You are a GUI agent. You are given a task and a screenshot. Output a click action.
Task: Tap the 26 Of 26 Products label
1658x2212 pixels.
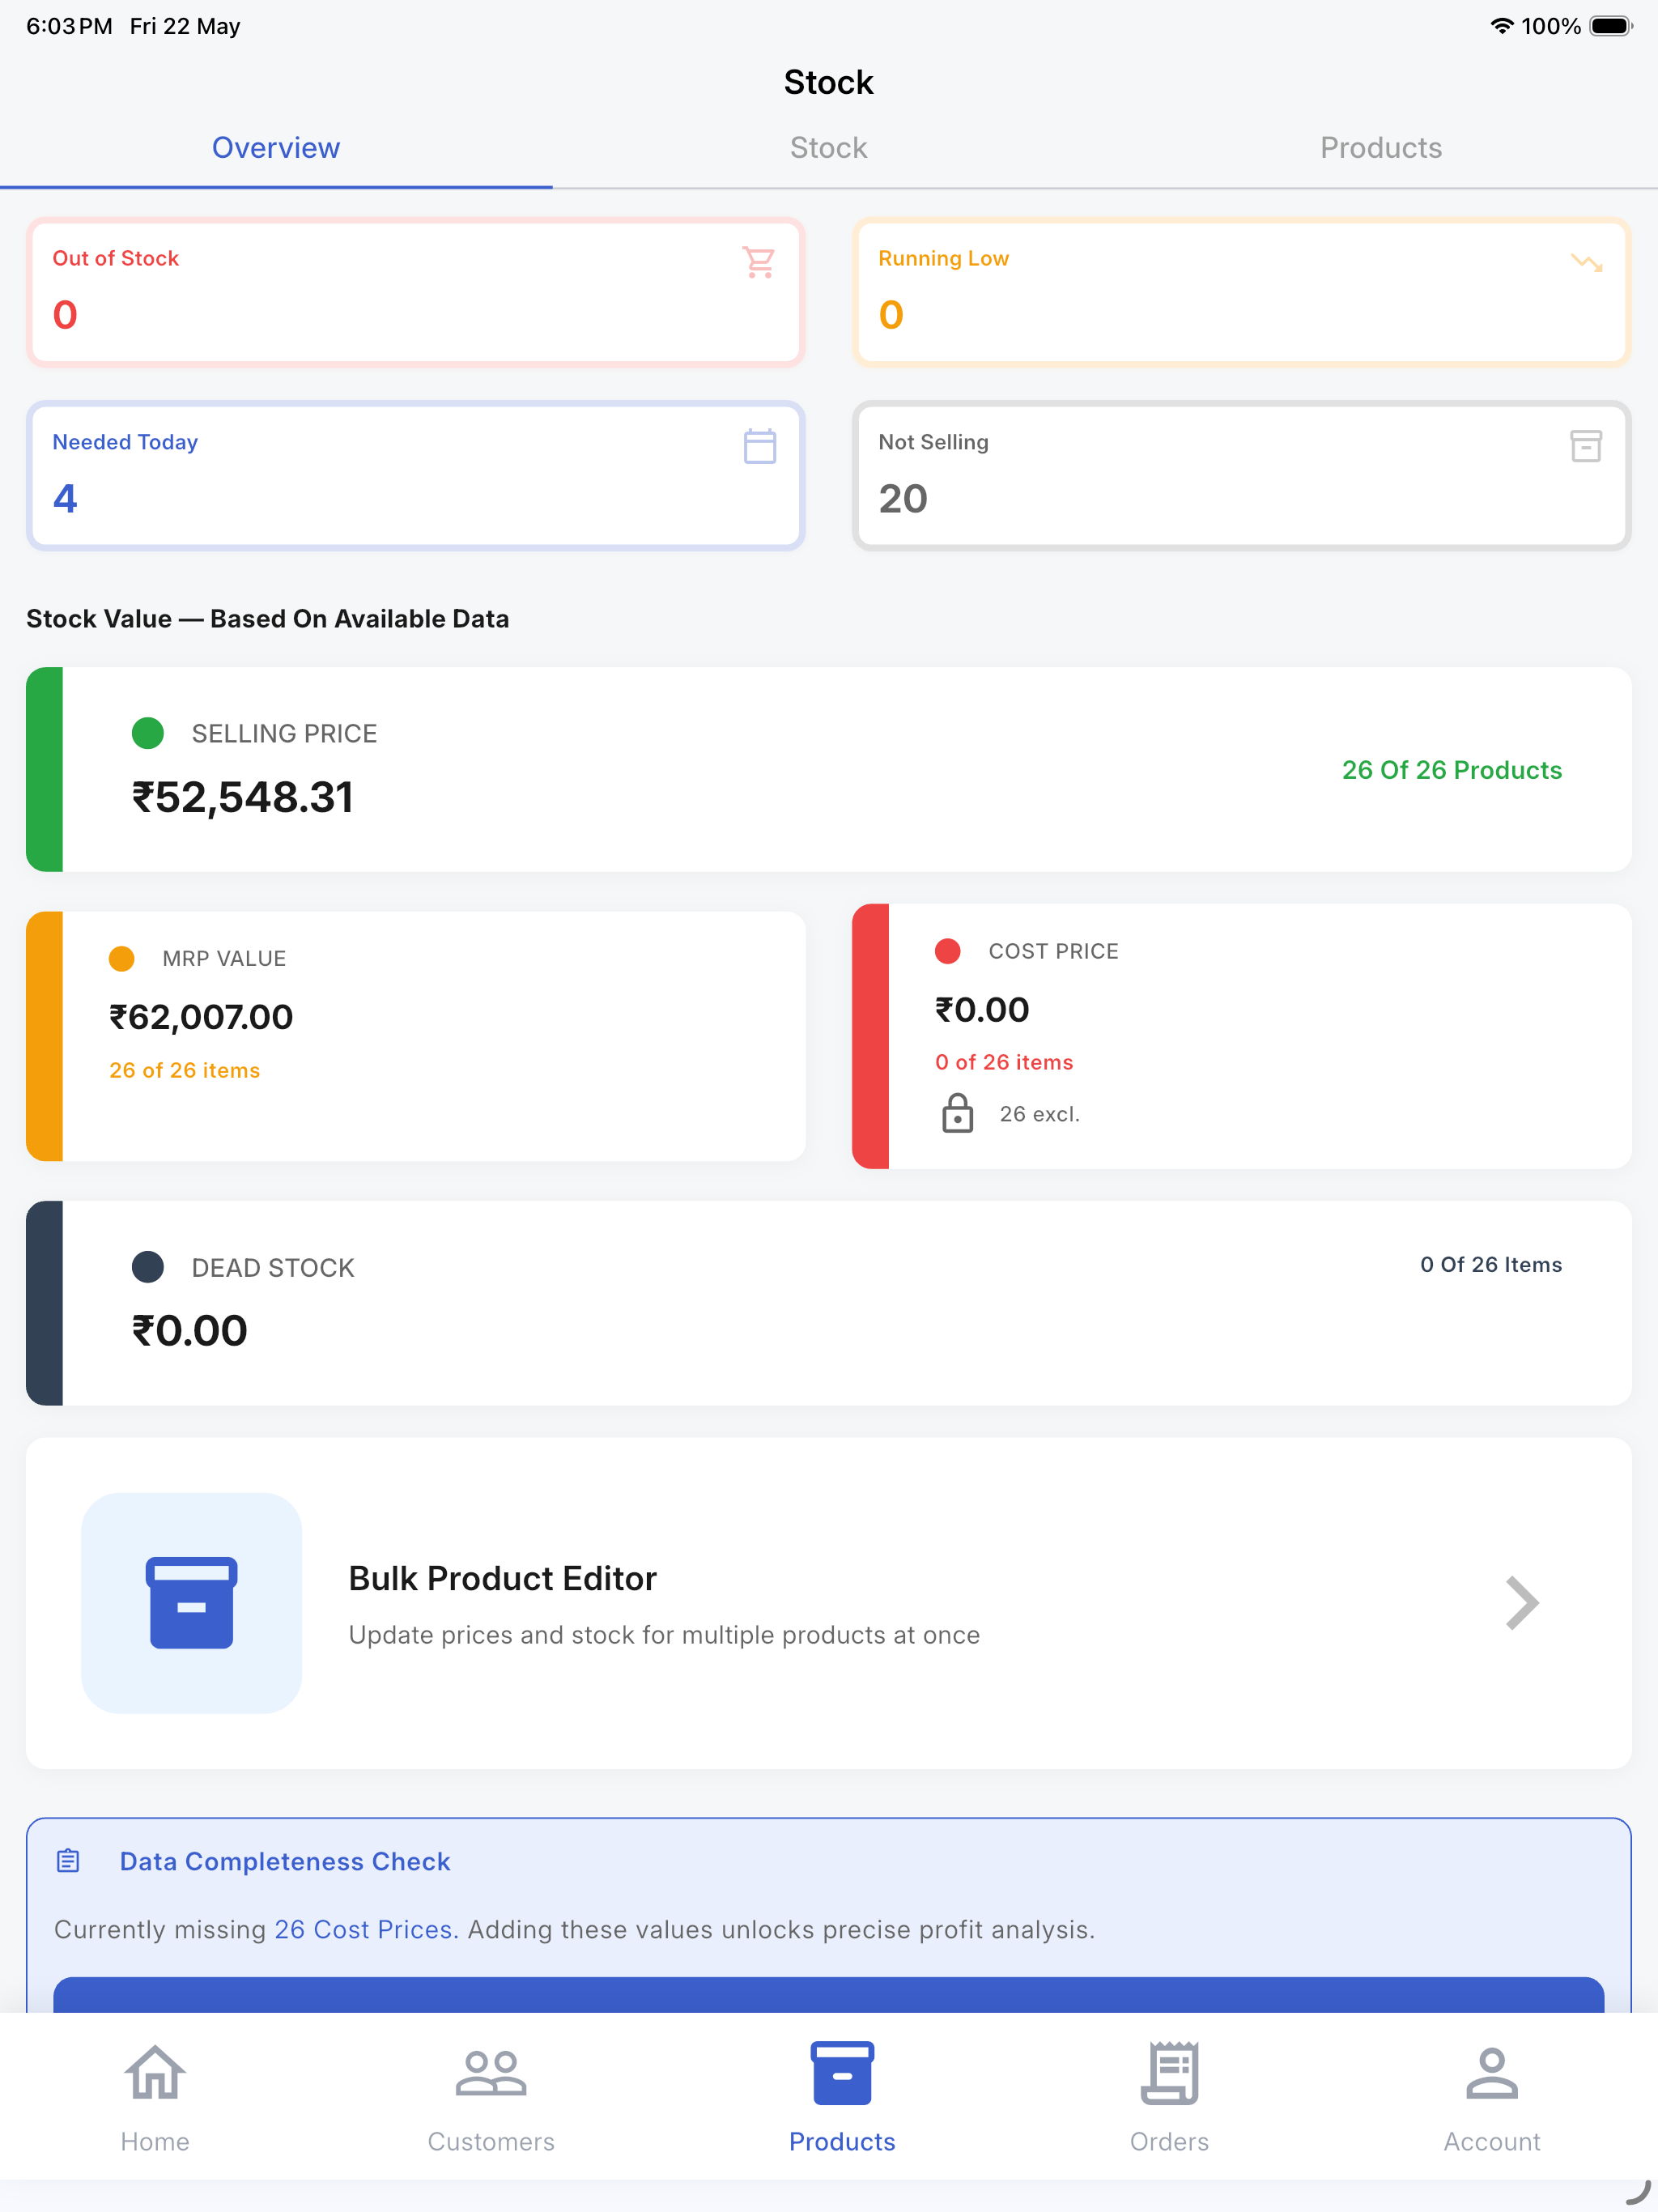pos(1452,770)
